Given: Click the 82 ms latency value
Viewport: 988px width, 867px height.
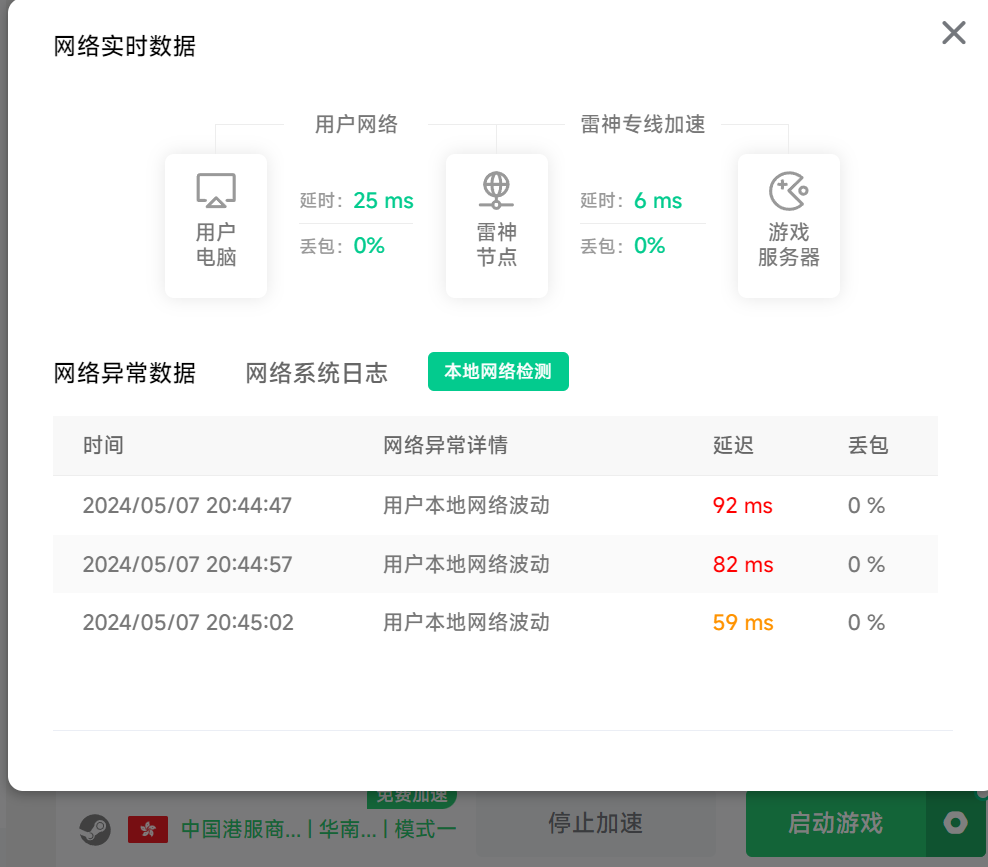Looking at the screenshot, I should coord(743,565).
